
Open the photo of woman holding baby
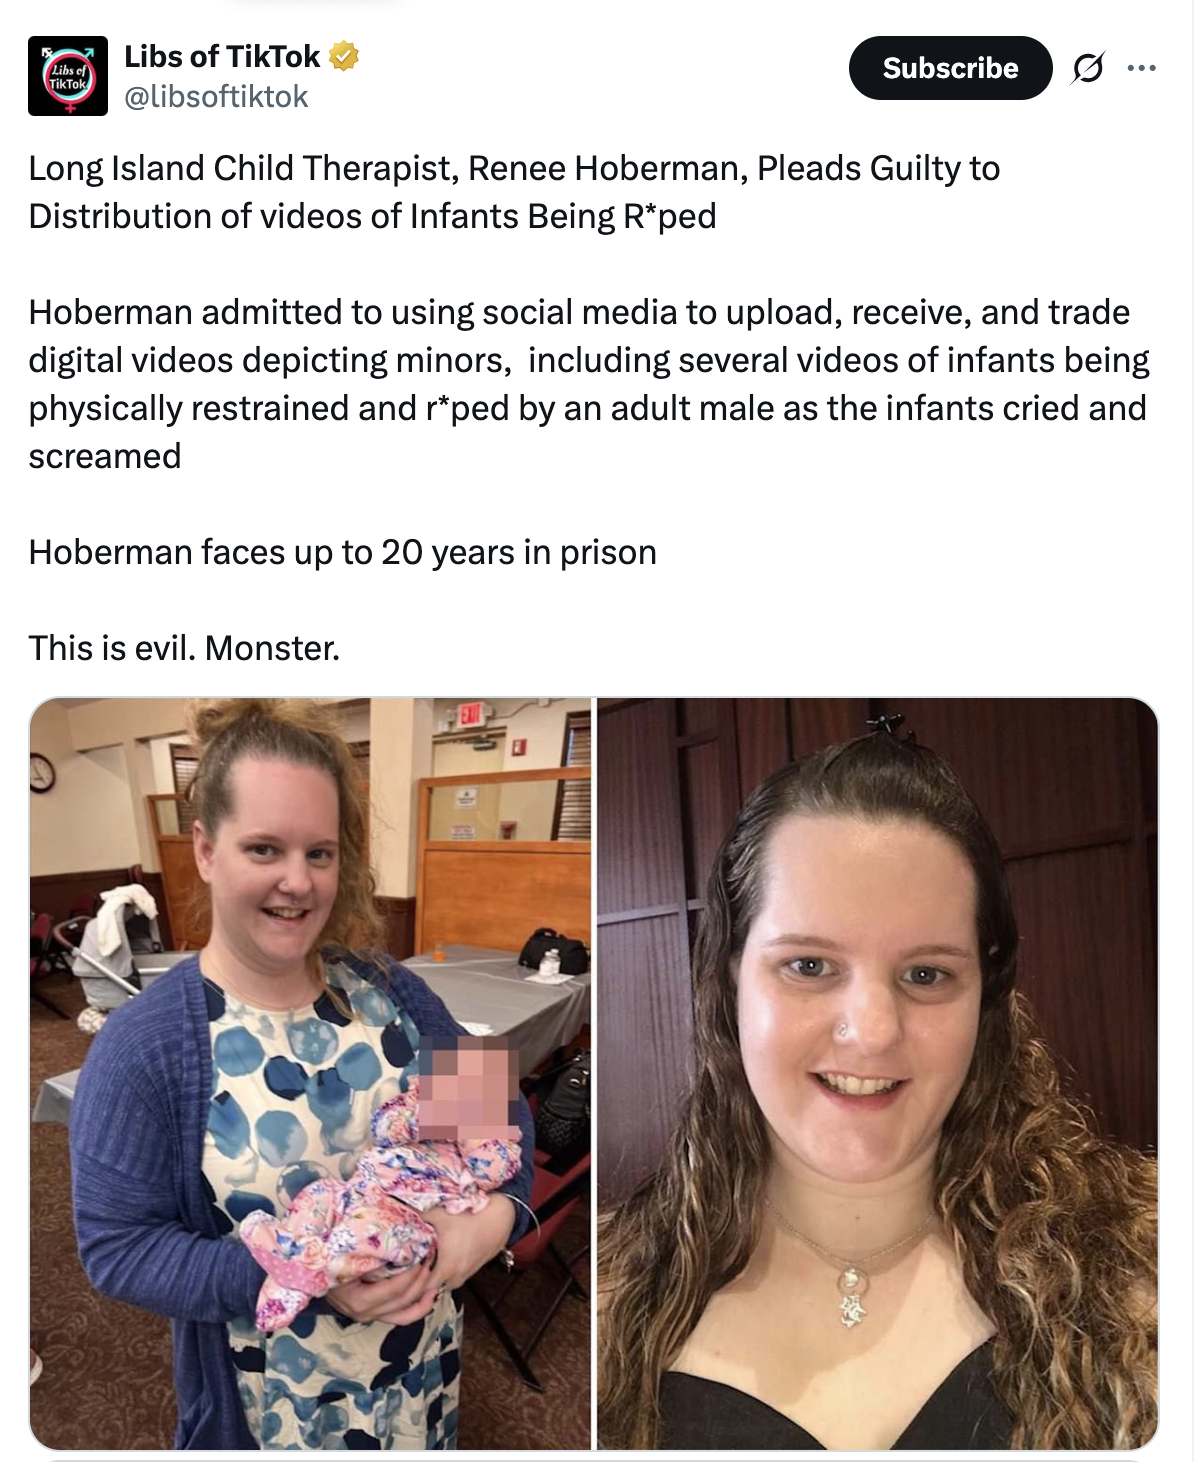(311, 1073)
